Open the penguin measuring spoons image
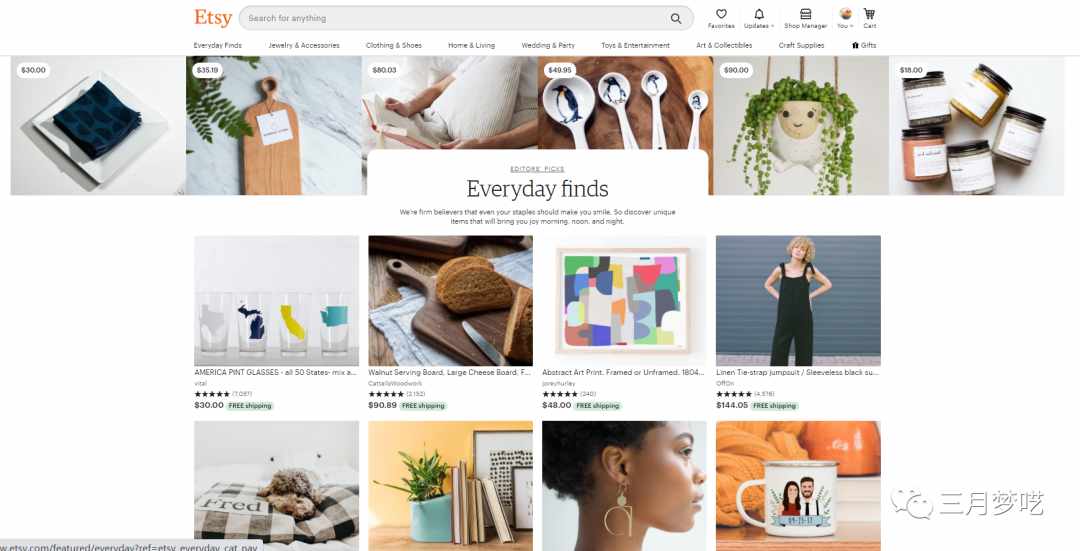The image size is (1080, 551). click(625, 103)
